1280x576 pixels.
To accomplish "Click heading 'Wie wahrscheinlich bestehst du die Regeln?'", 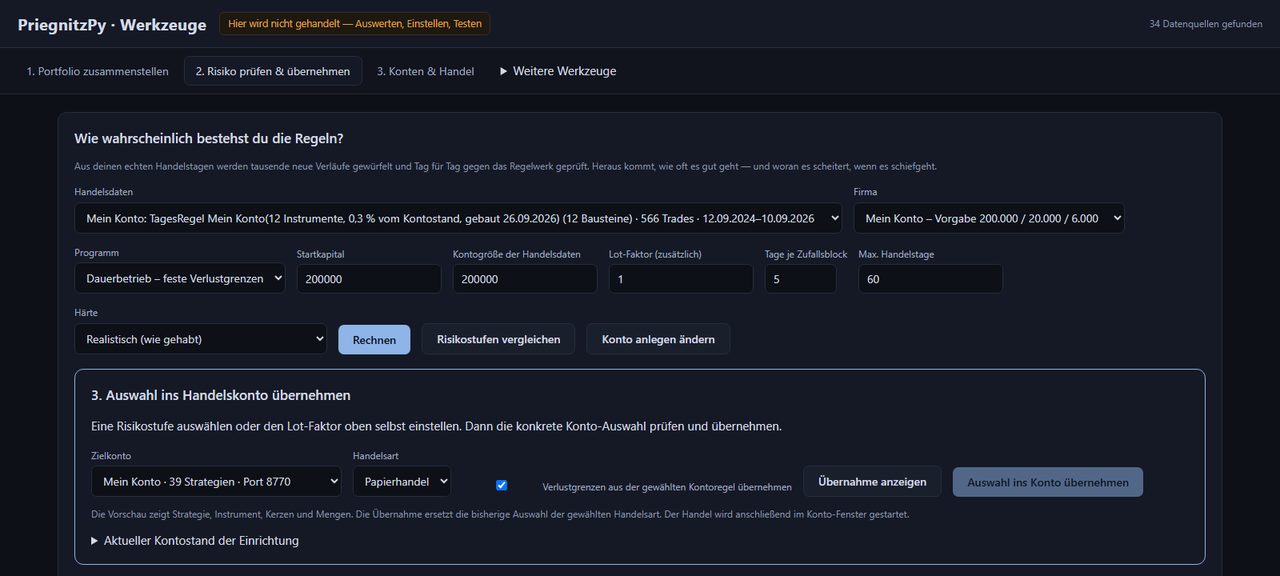I will point(209,138).
